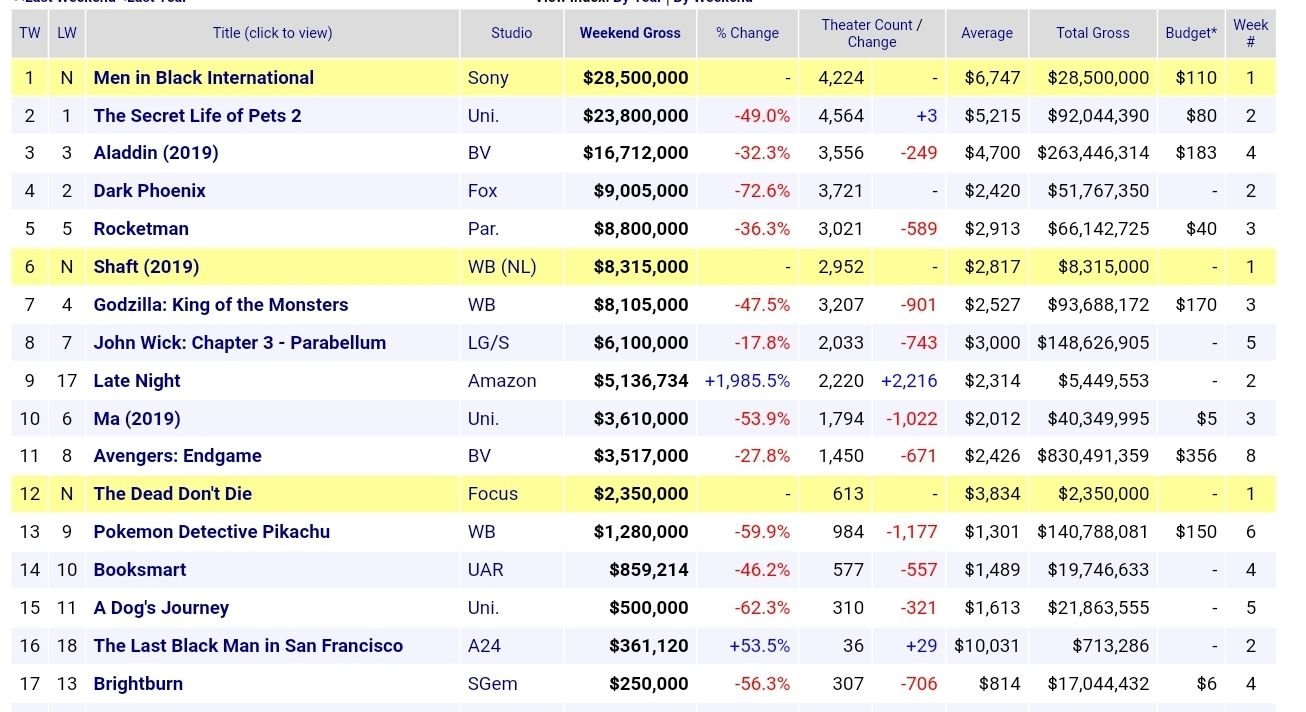1306x712 pixels.
Task: Open Rocketman title link
Action: (x=141, y=229)
